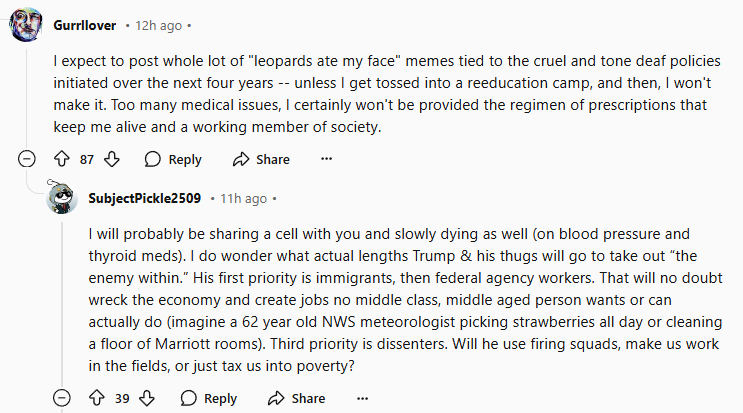The image size is (743, 413).
Task: Open more options on Gurrllover's comment
Action: pyautogui.click(x=326, y=159)
